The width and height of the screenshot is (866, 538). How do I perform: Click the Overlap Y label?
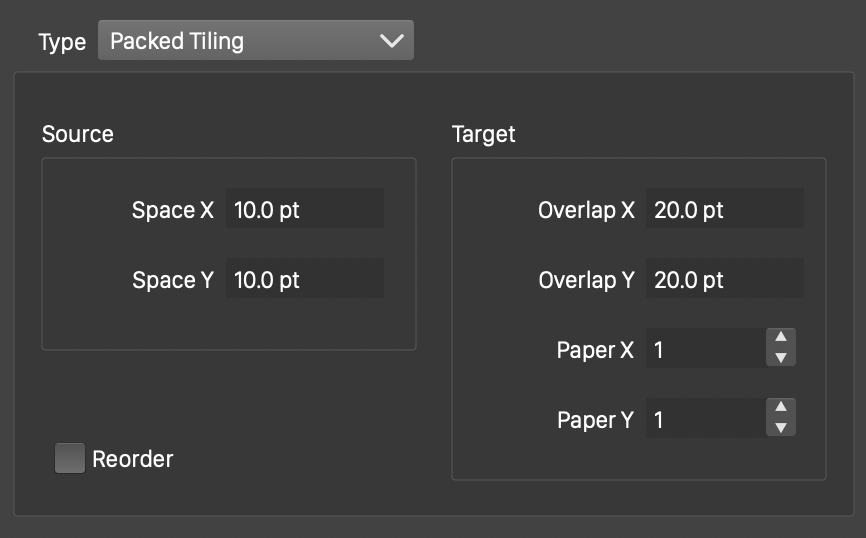pos(586,280)
